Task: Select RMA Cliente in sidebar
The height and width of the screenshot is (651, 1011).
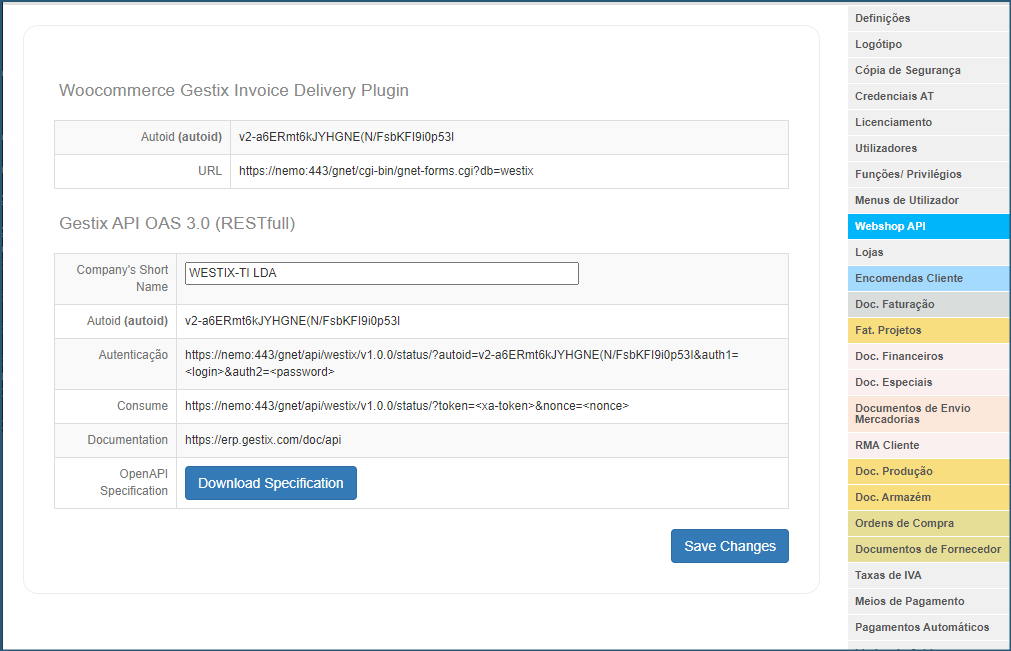Action: (x=928, y=445)
